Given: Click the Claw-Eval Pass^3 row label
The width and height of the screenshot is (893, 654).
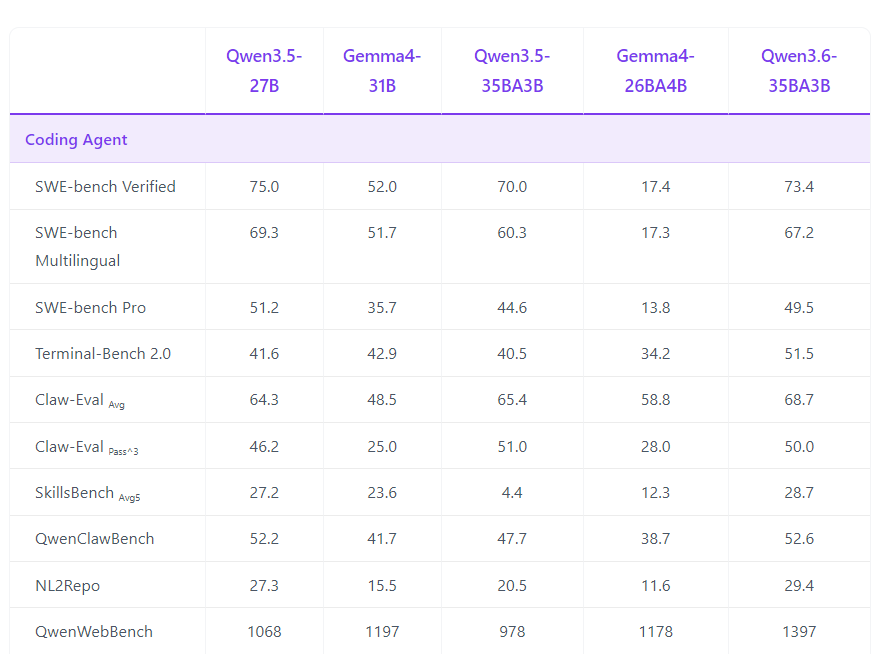Looking at the screenshot, I should click(x=86, y=447).
